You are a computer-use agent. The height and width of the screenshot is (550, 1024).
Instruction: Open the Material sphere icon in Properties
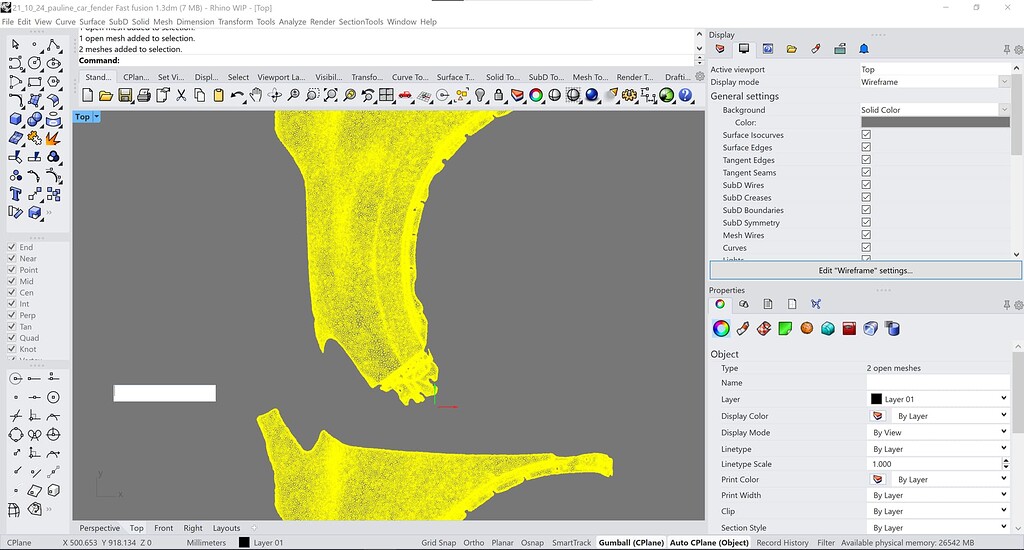pyautogui.click(x=807, y=328)
